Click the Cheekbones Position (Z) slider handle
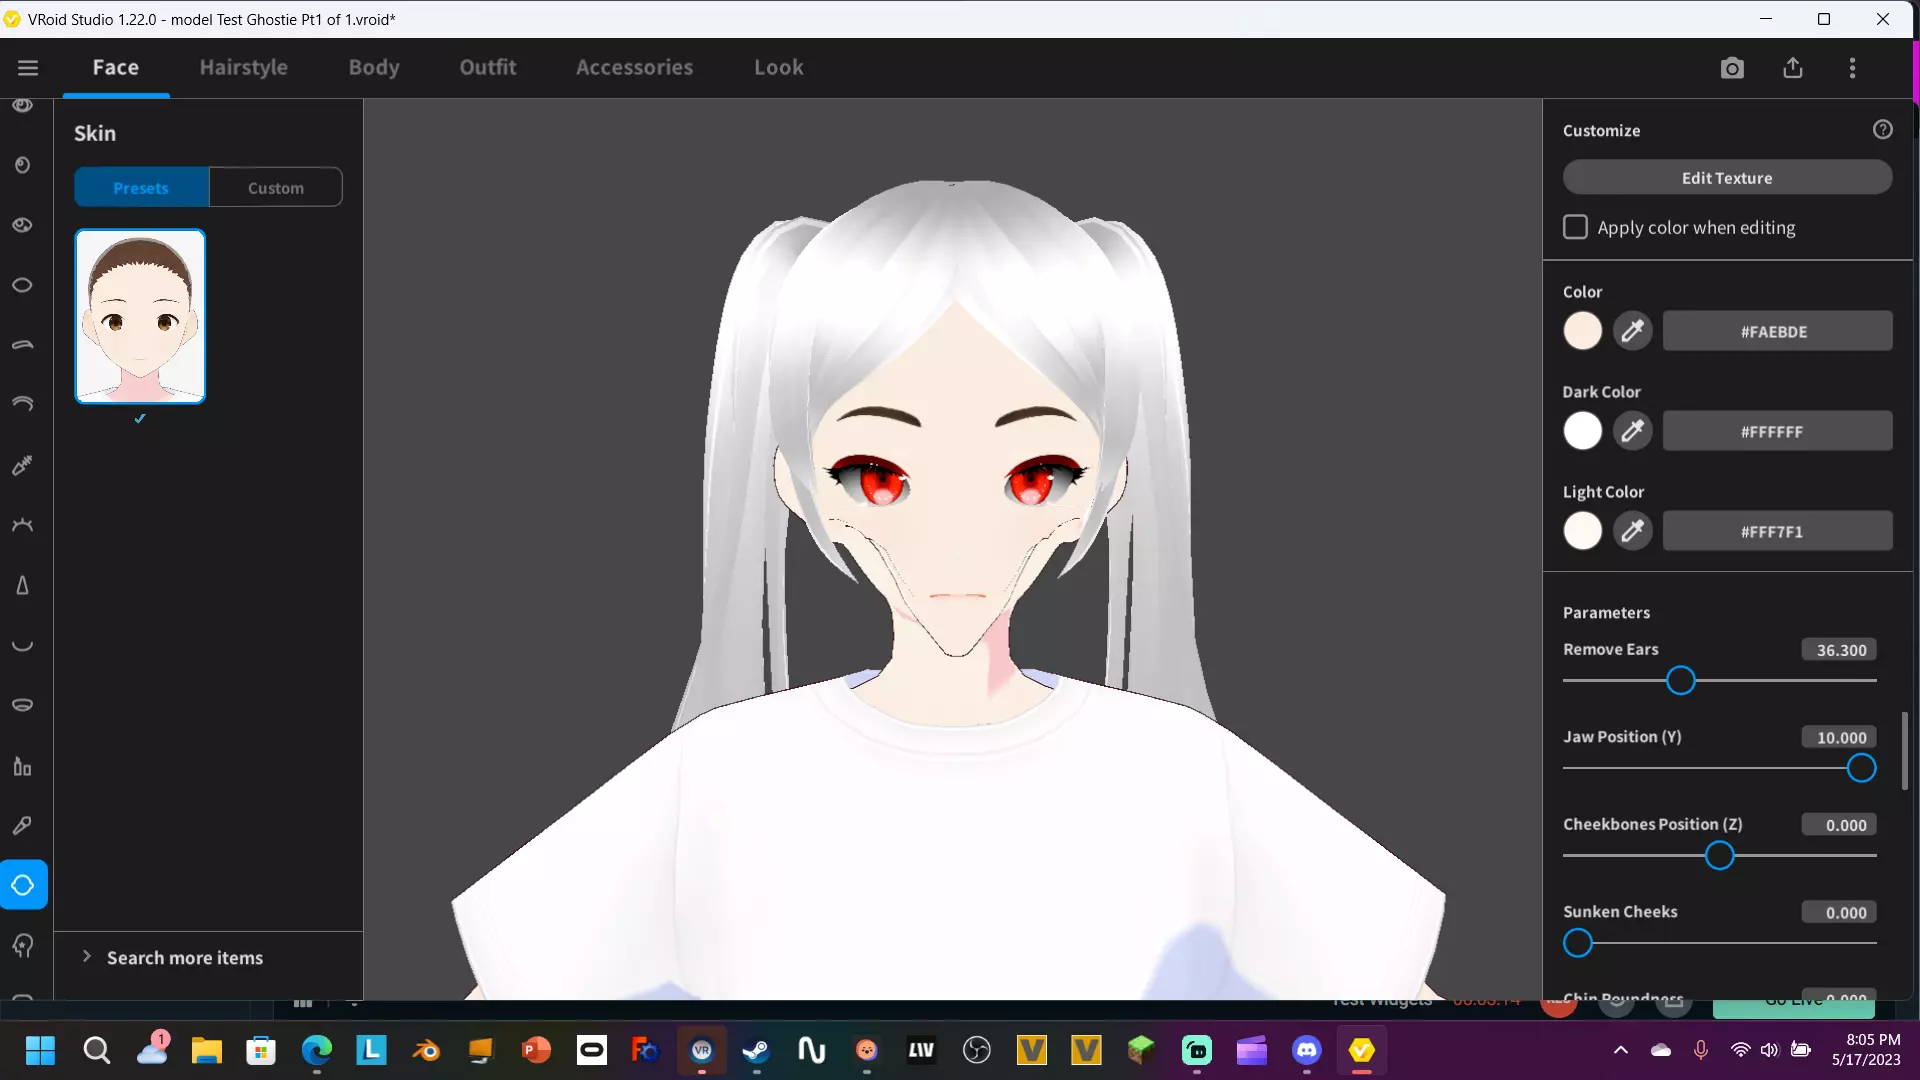1920x1080 pixels. tap(1719, 856)
